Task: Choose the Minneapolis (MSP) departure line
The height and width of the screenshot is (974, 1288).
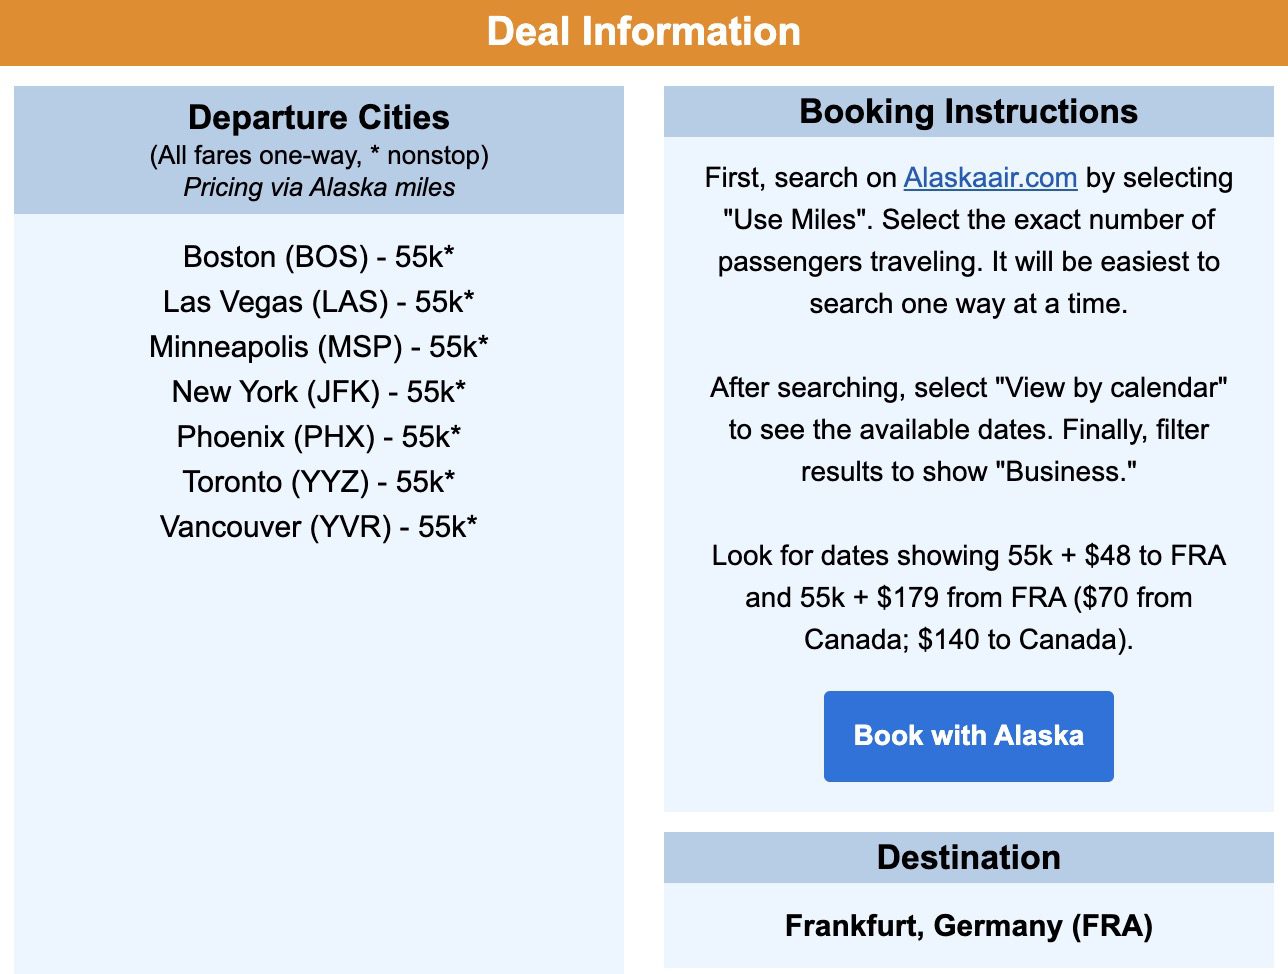Action: [x=318, y=347]
